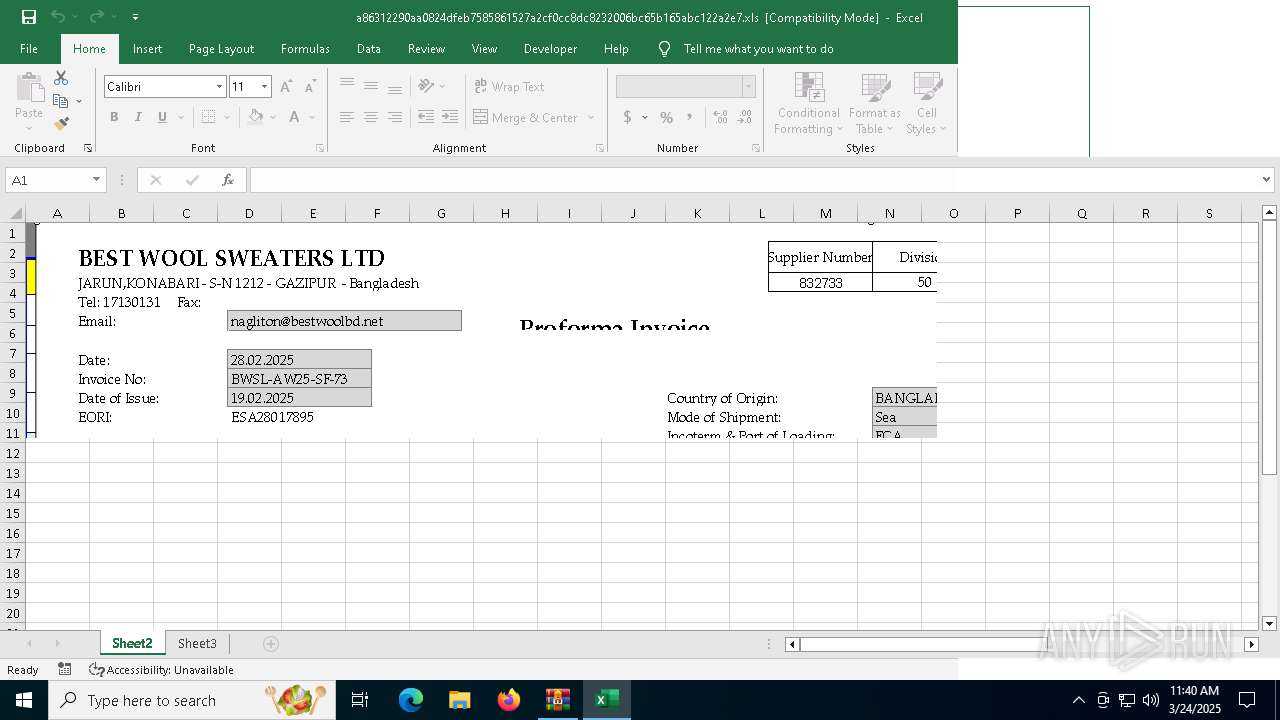Click Bottom Align icon
Screen dimensions: 1280x720
395,86
